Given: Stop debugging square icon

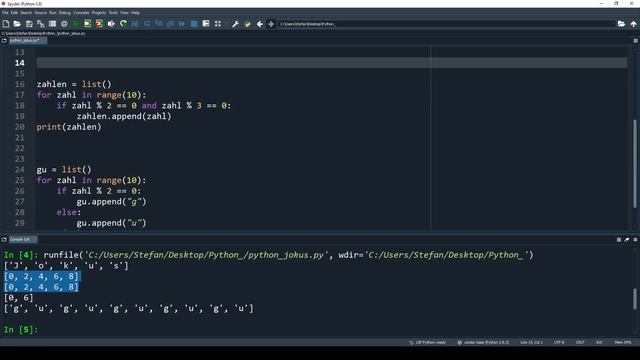Looking at the screenshot, I should [194, 24].
